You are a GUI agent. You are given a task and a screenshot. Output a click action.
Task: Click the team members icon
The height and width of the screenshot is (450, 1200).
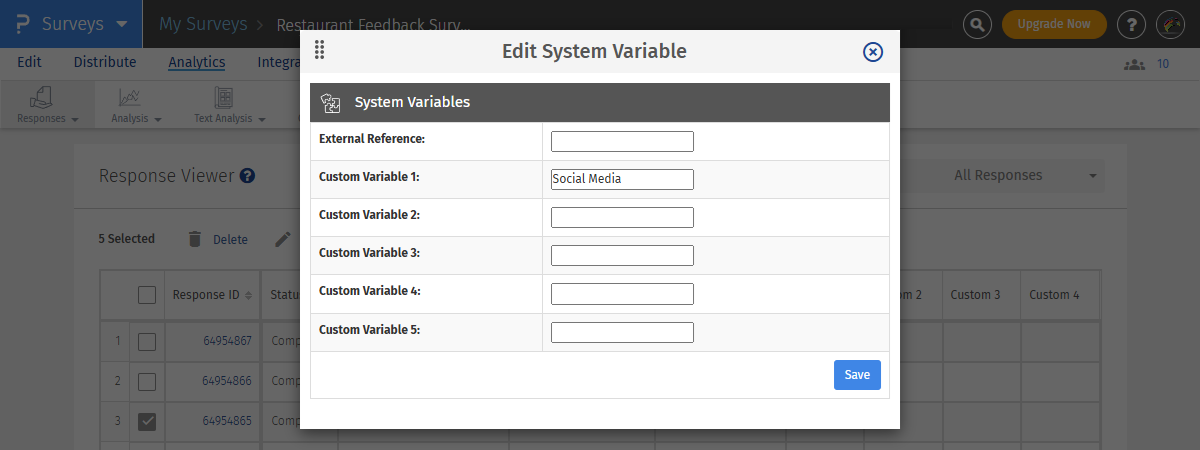pos(1134,64)
